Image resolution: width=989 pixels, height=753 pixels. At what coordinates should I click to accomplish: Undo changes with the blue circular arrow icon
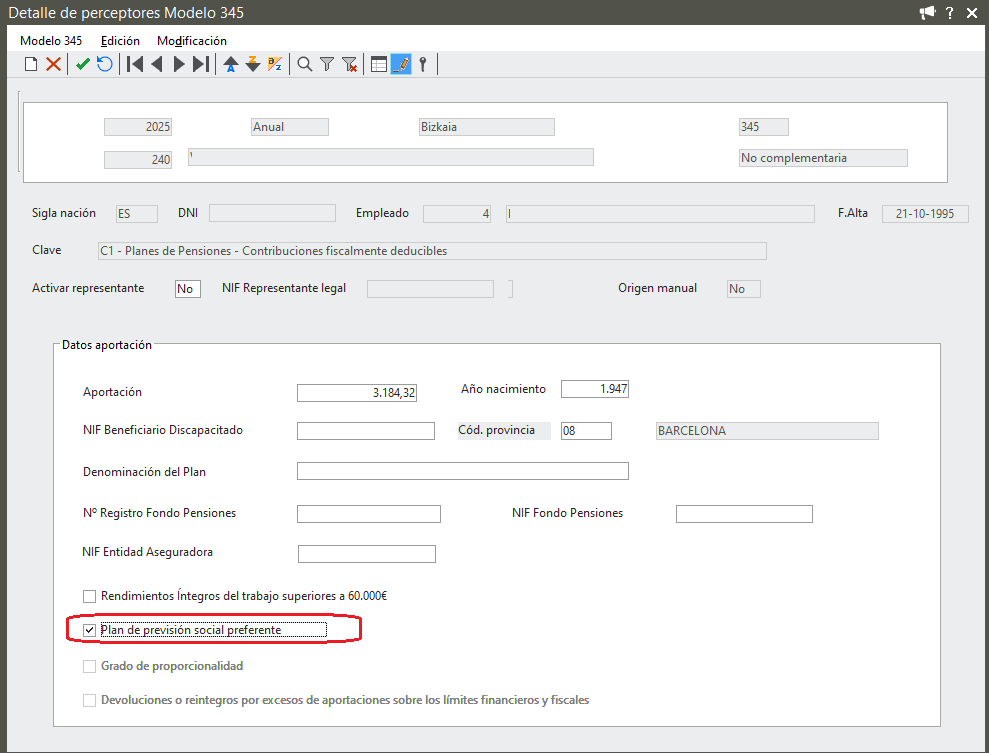104,65
